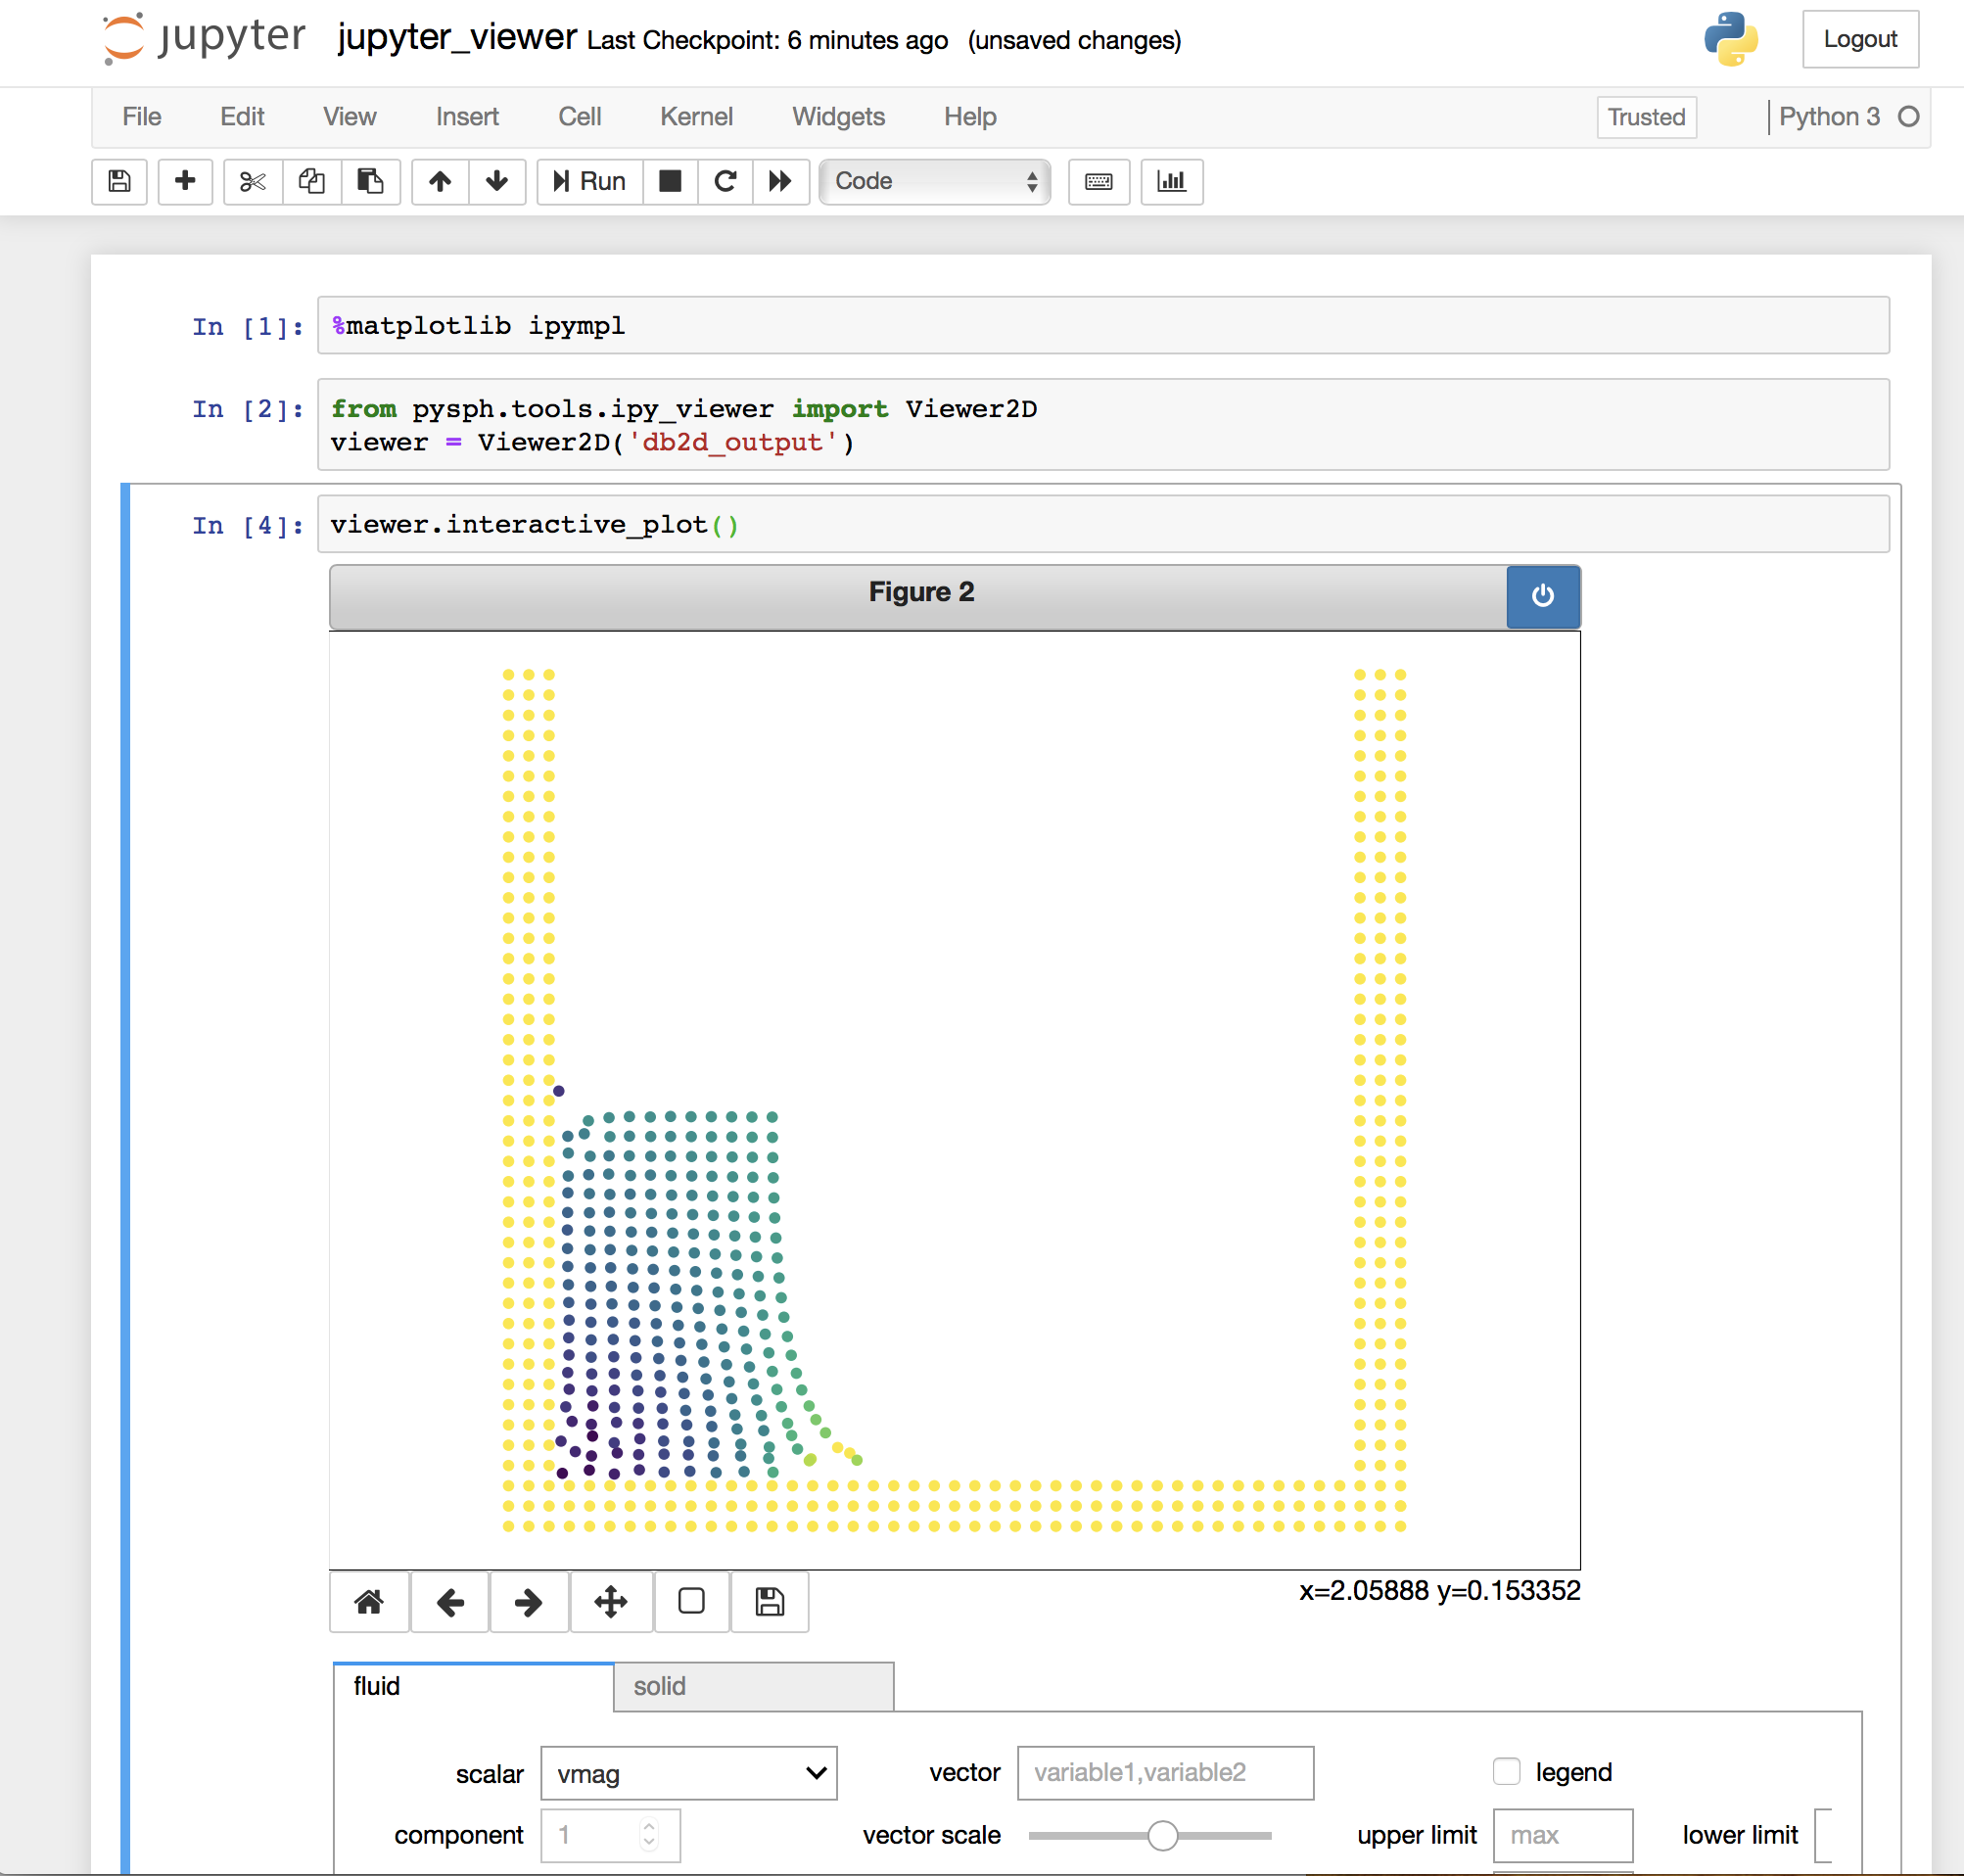Click the In [4] cell prompt
Viewport: 1964px width, 1876px height.
(x=248, y=525)
